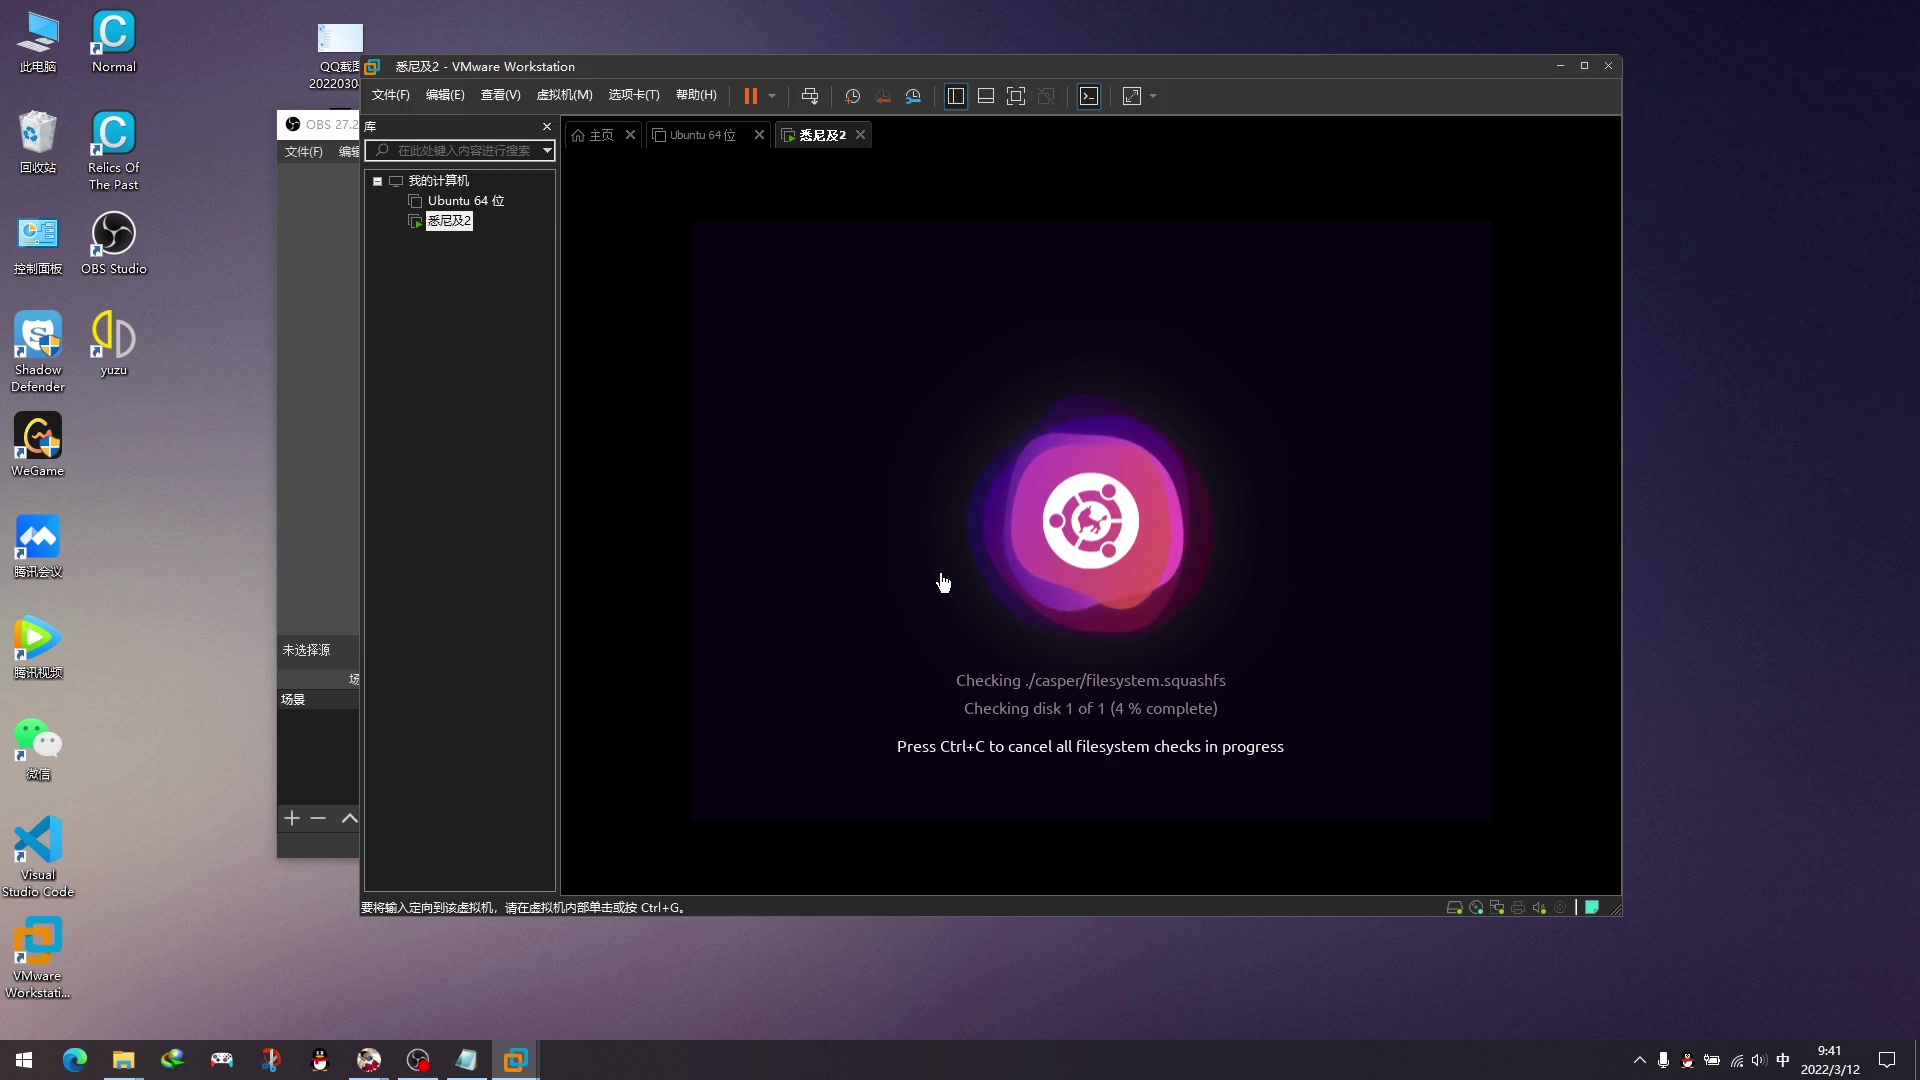Select Ubuntu 64 位 in the library tree
This screenshot has height=1080, width=1920.
pos(465,201)
